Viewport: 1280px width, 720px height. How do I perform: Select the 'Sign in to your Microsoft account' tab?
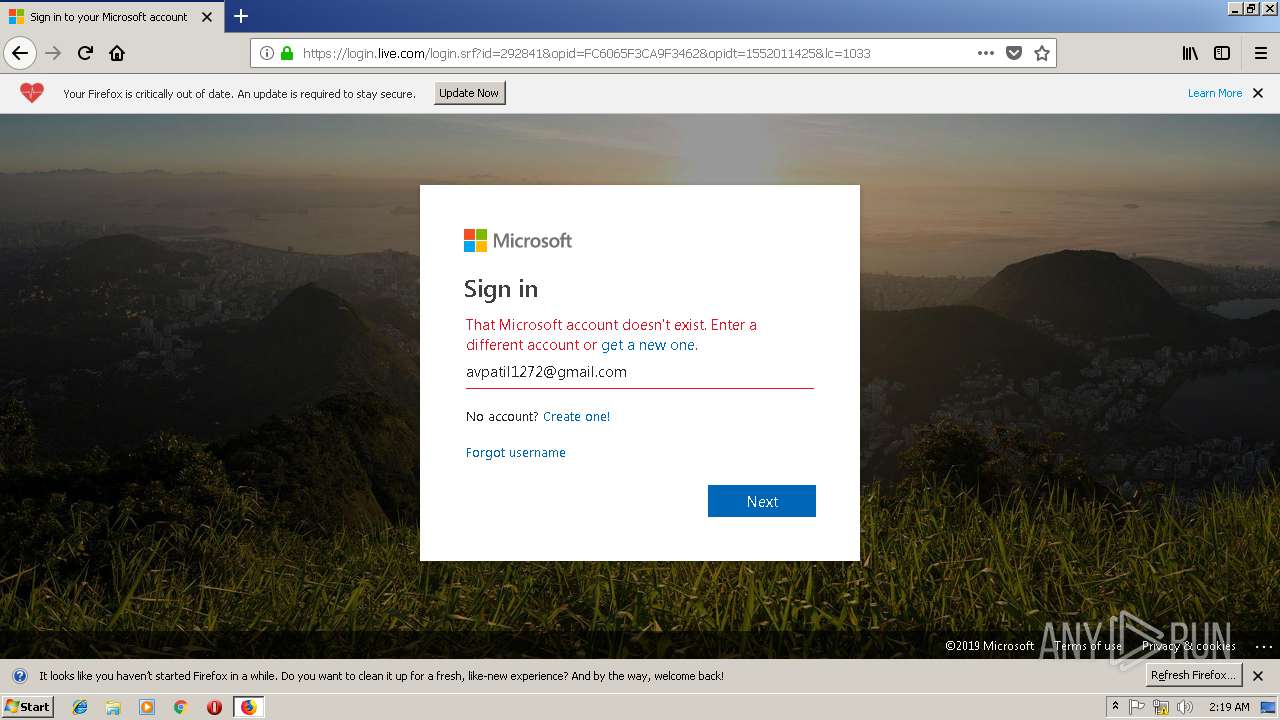pos(110,17)
